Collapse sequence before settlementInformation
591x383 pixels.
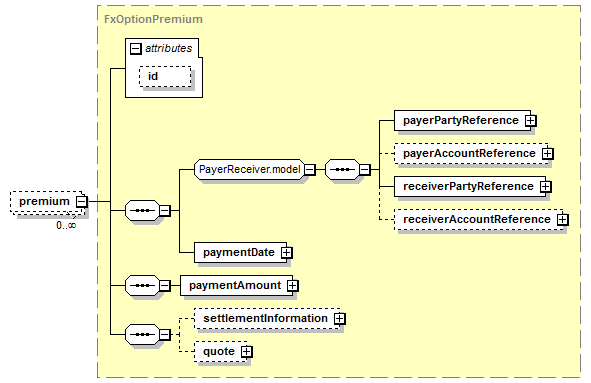[165, 334]
